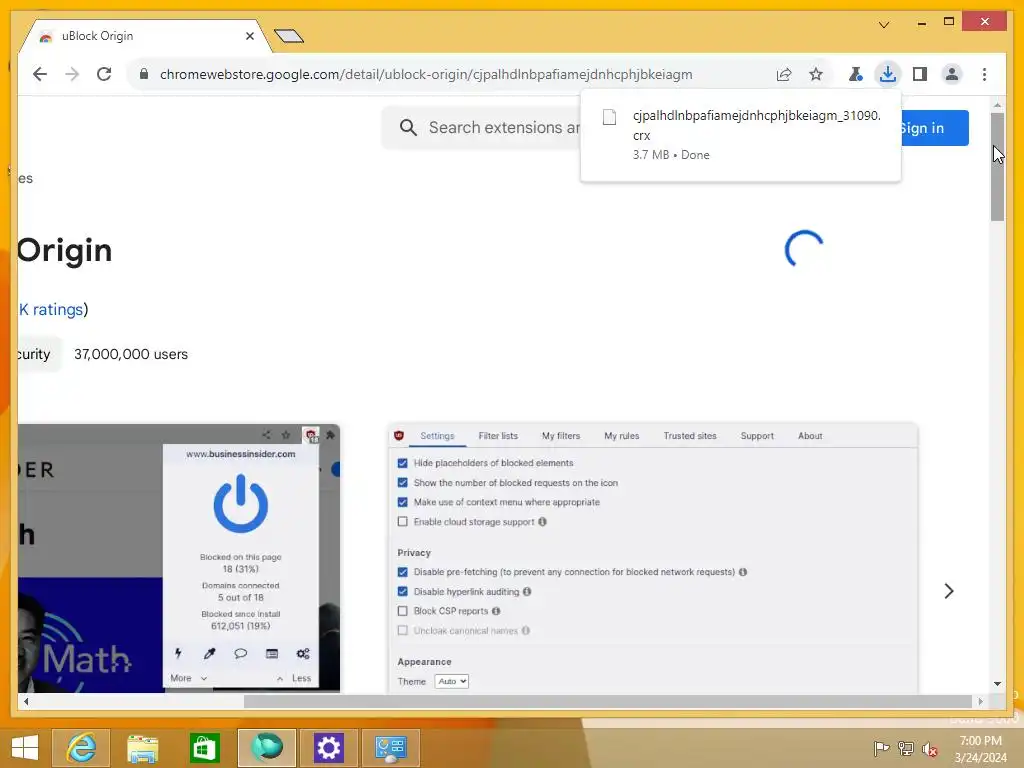Click the blue power button in screenshot
Image resolution: width=1024 pixels, height=768 pixels.
(x=240, y=504)
